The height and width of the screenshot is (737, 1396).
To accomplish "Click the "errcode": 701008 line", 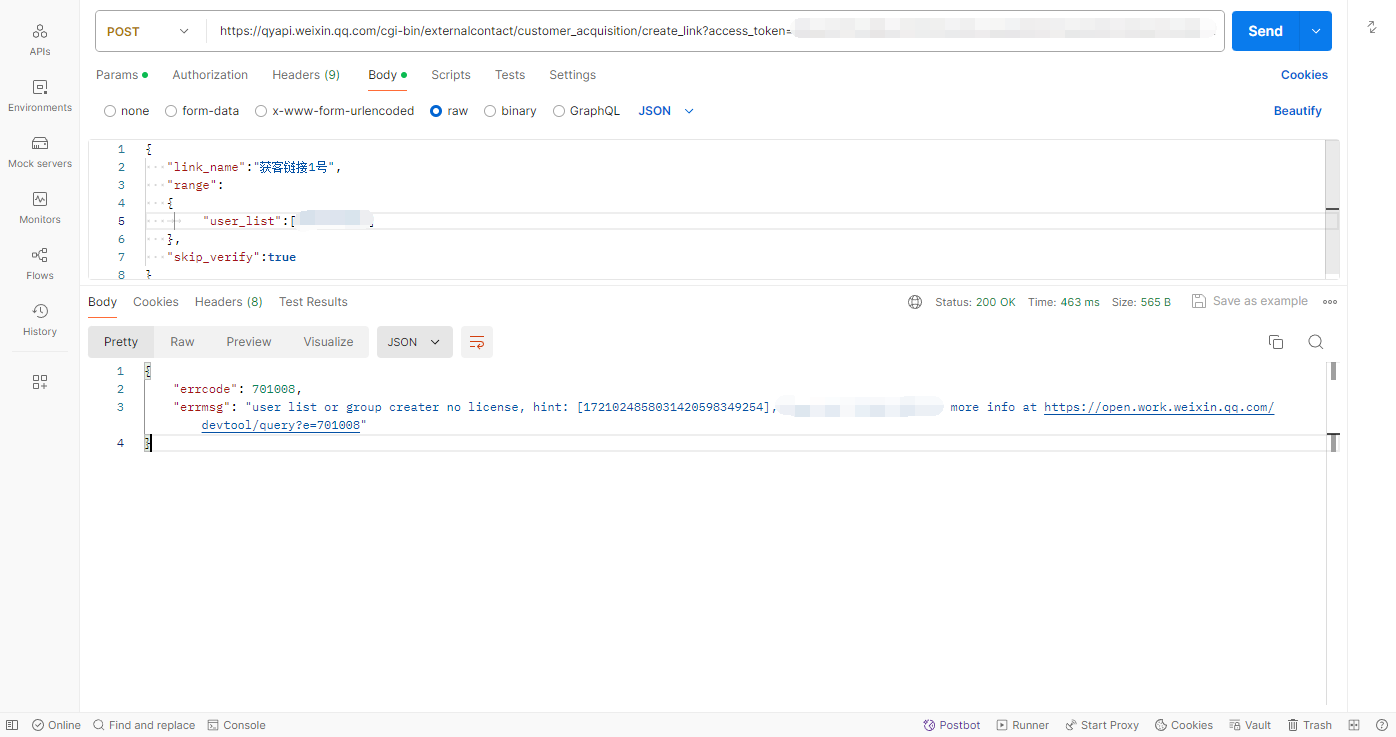I will pos(238,389).
